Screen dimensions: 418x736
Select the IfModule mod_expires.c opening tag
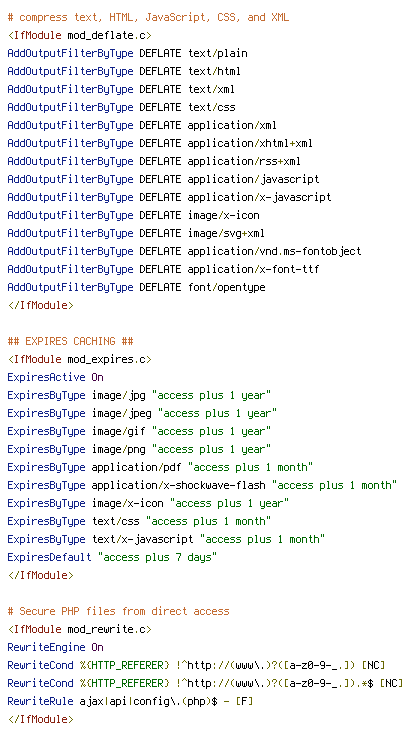(79, 360)
